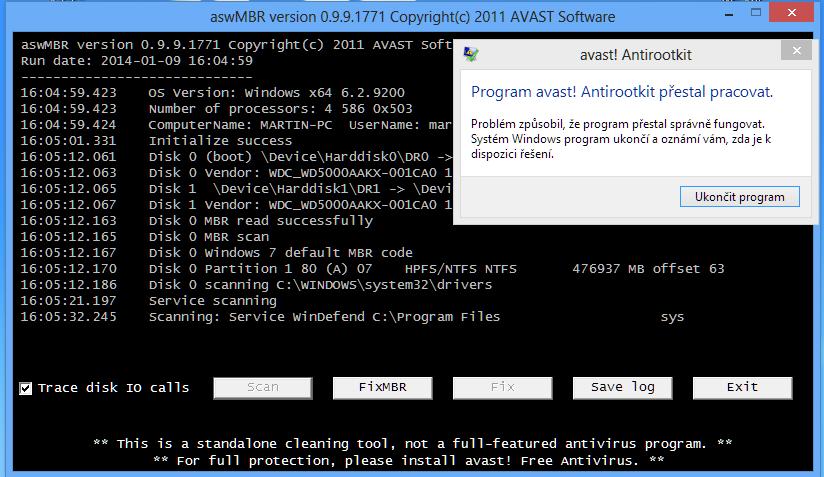Click the Scan button

(x=263, y=388)
